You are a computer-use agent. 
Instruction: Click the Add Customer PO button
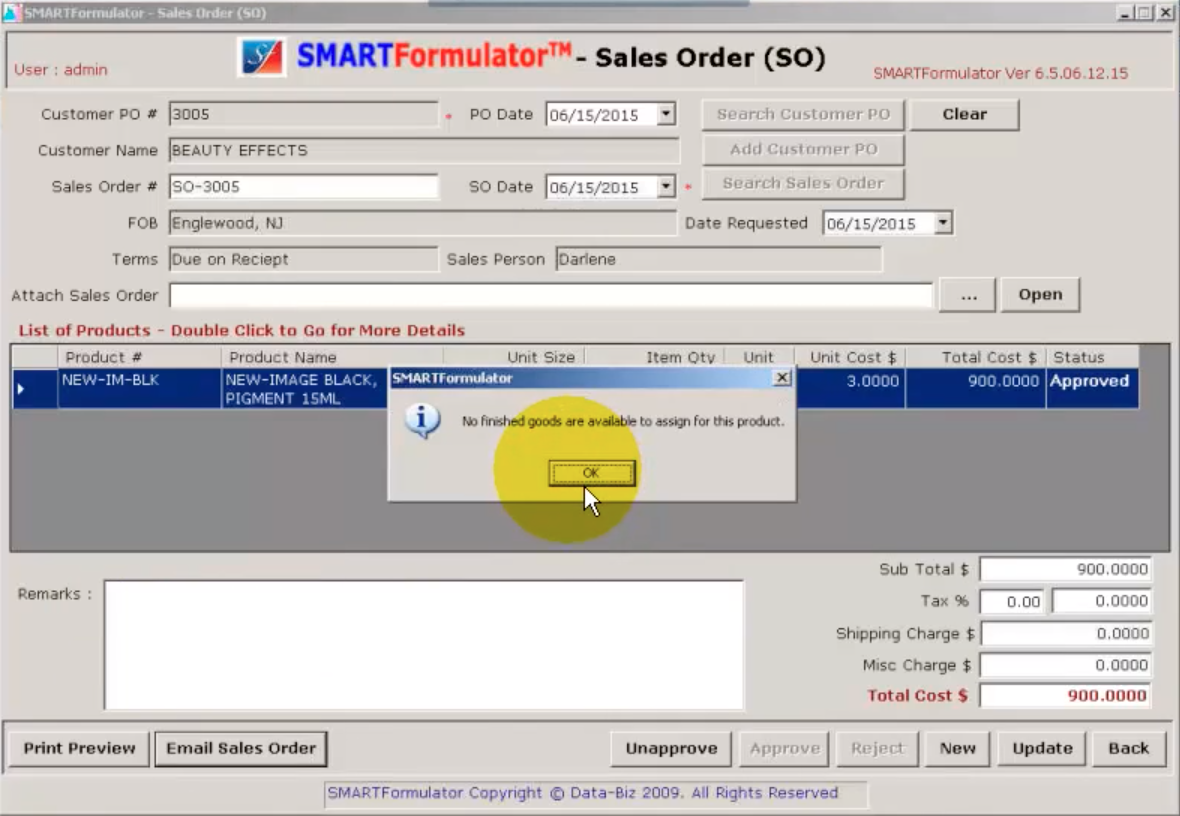(803, 149)
